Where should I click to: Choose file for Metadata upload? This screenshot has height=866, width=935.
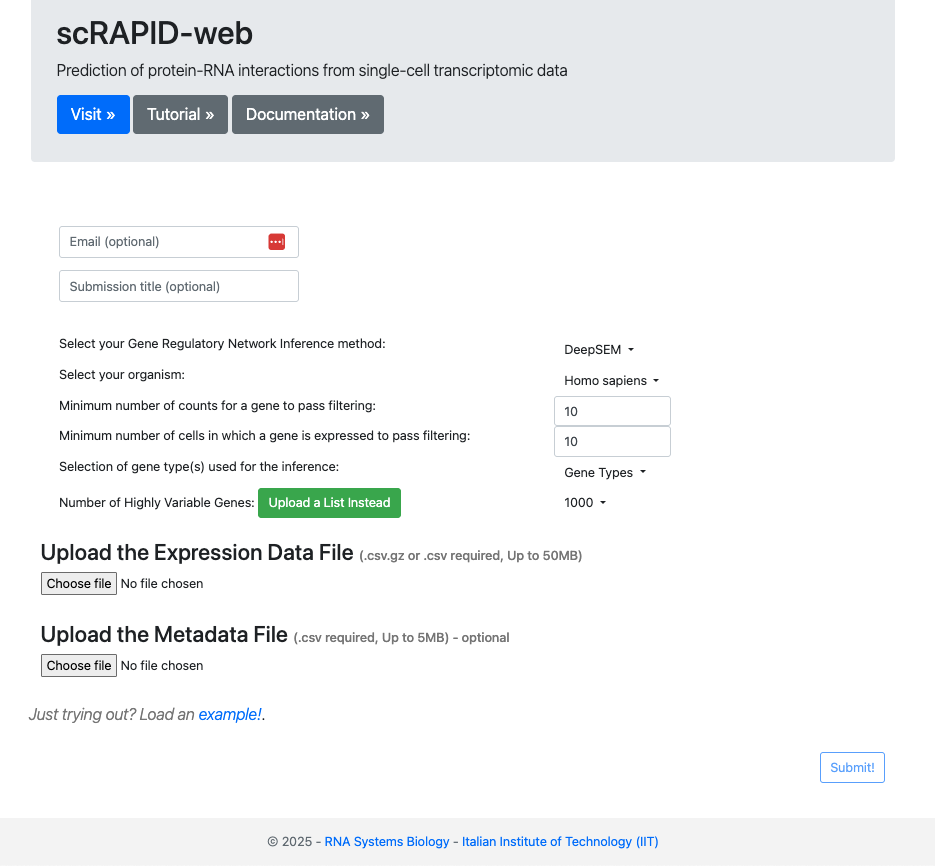click(x=79, y=666)
